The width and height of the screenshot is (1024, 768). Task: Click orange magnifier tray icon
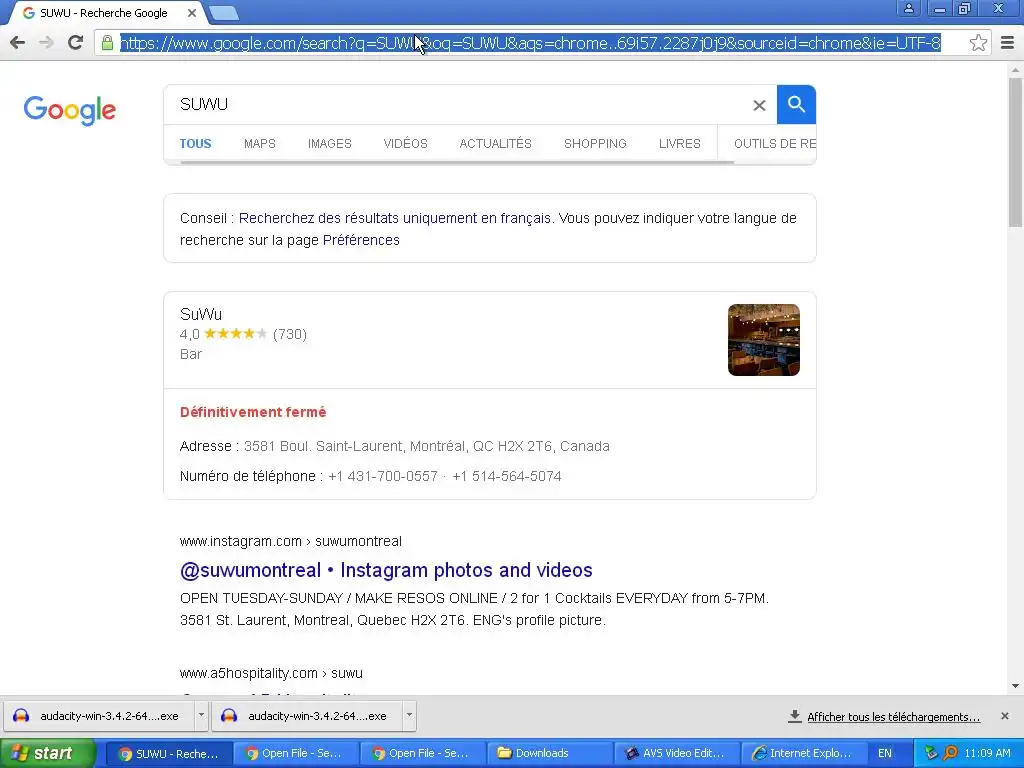point(950,753)
